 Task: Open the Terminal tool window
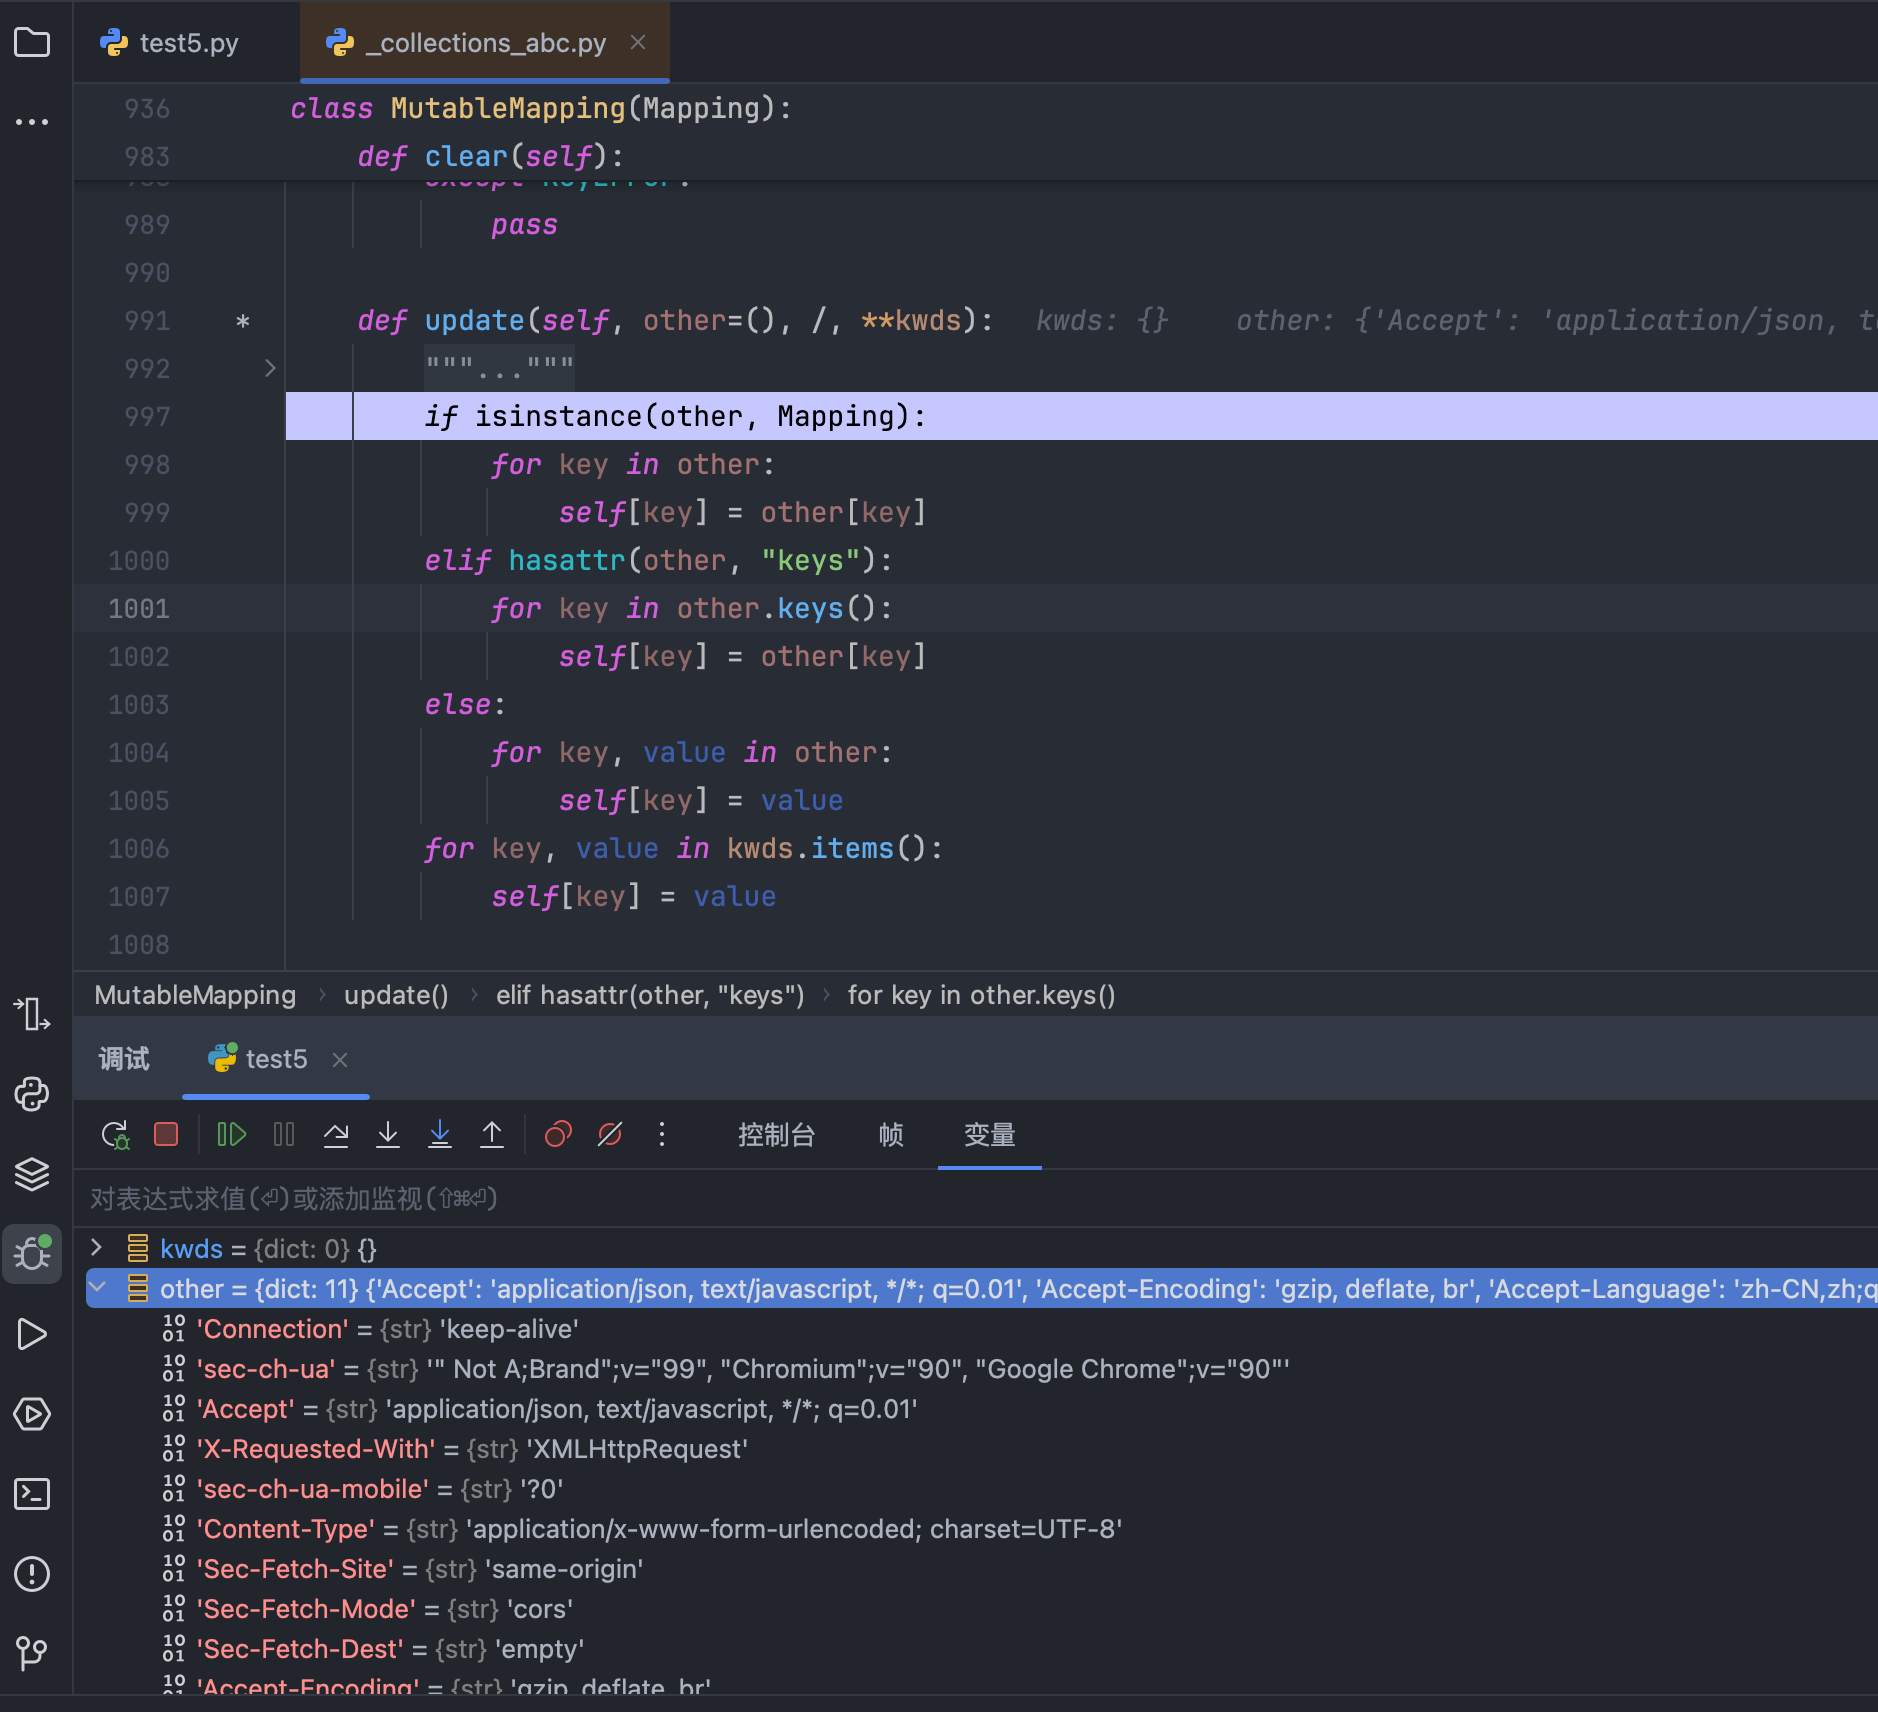tap(32, 1494)
